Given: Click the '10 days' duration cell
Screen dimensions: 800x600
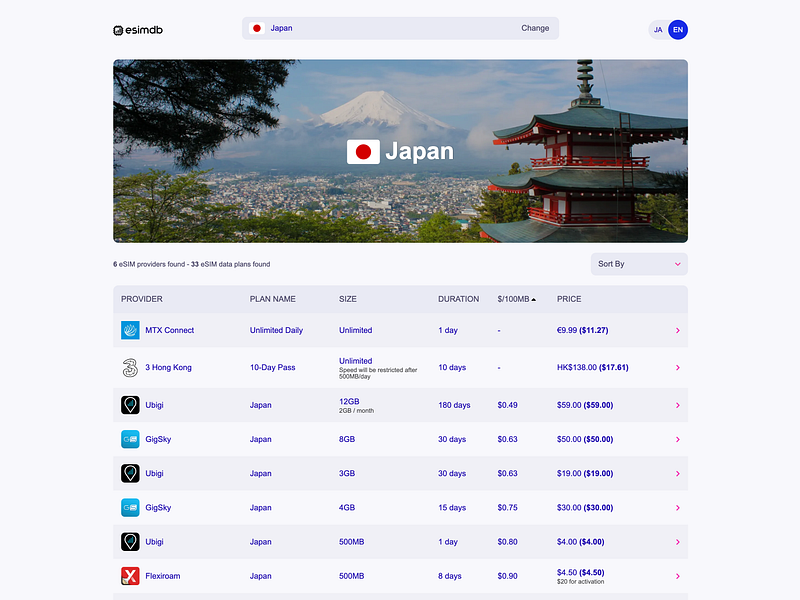Looking at the screenshot, I should click(452, 367).
